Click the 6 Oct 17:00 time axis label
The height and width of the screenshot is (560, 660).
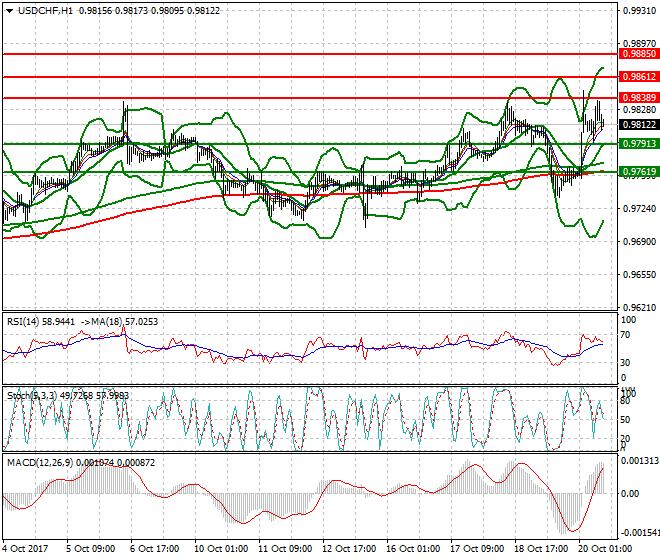154,549
